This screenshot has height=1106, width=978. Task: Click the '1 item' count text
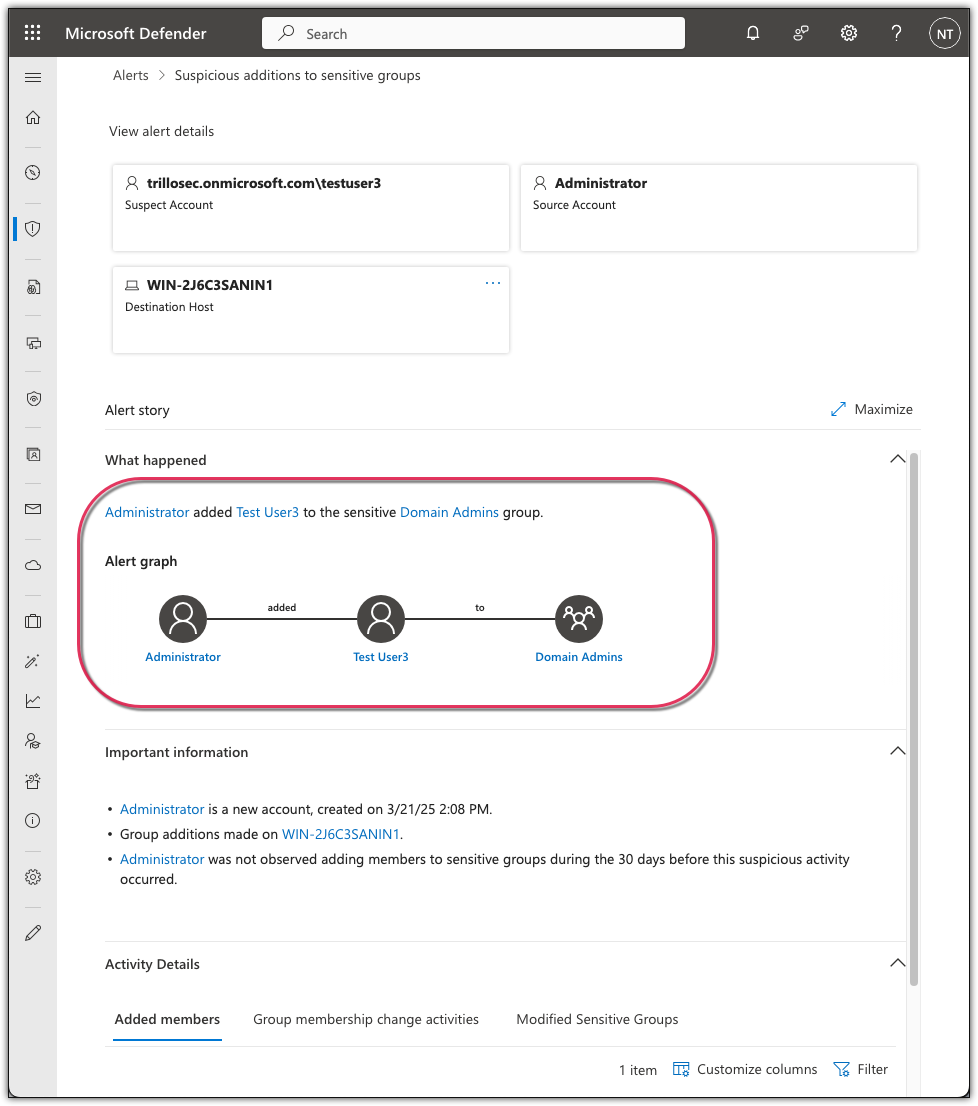[x=638, y=1071]
